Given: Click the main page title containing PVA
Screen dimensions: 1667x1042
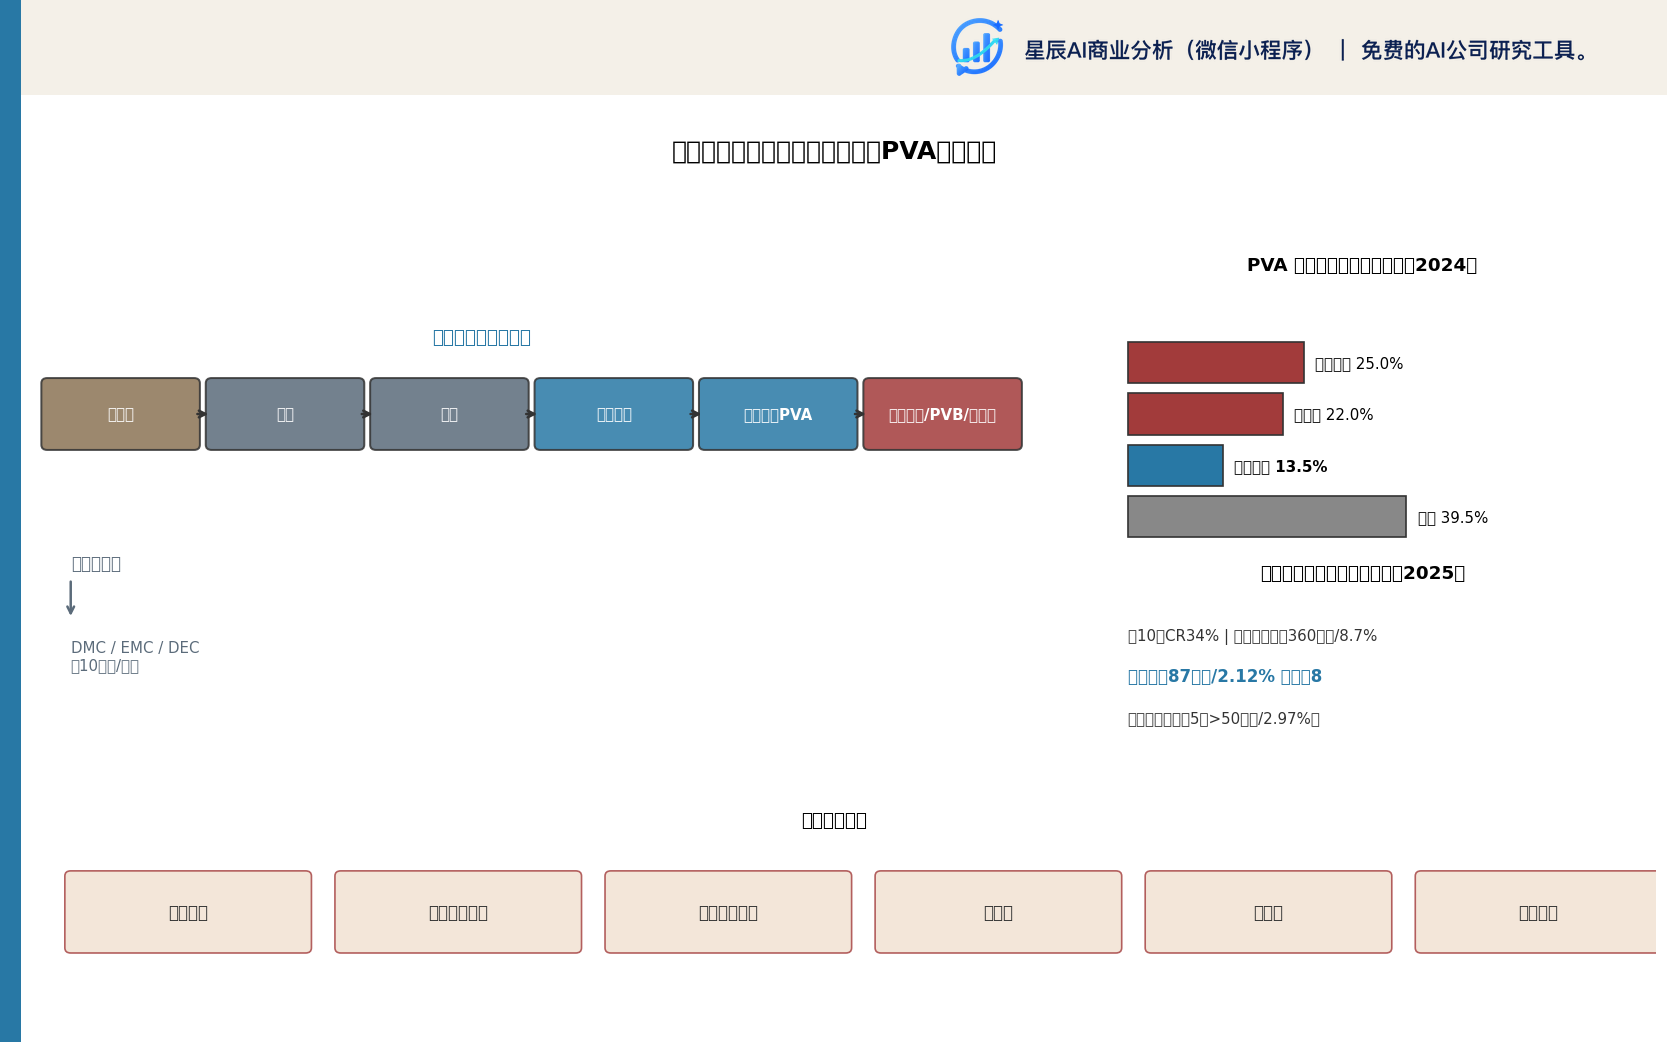Looking at the screenshot, I should click(x=833, y=152).
